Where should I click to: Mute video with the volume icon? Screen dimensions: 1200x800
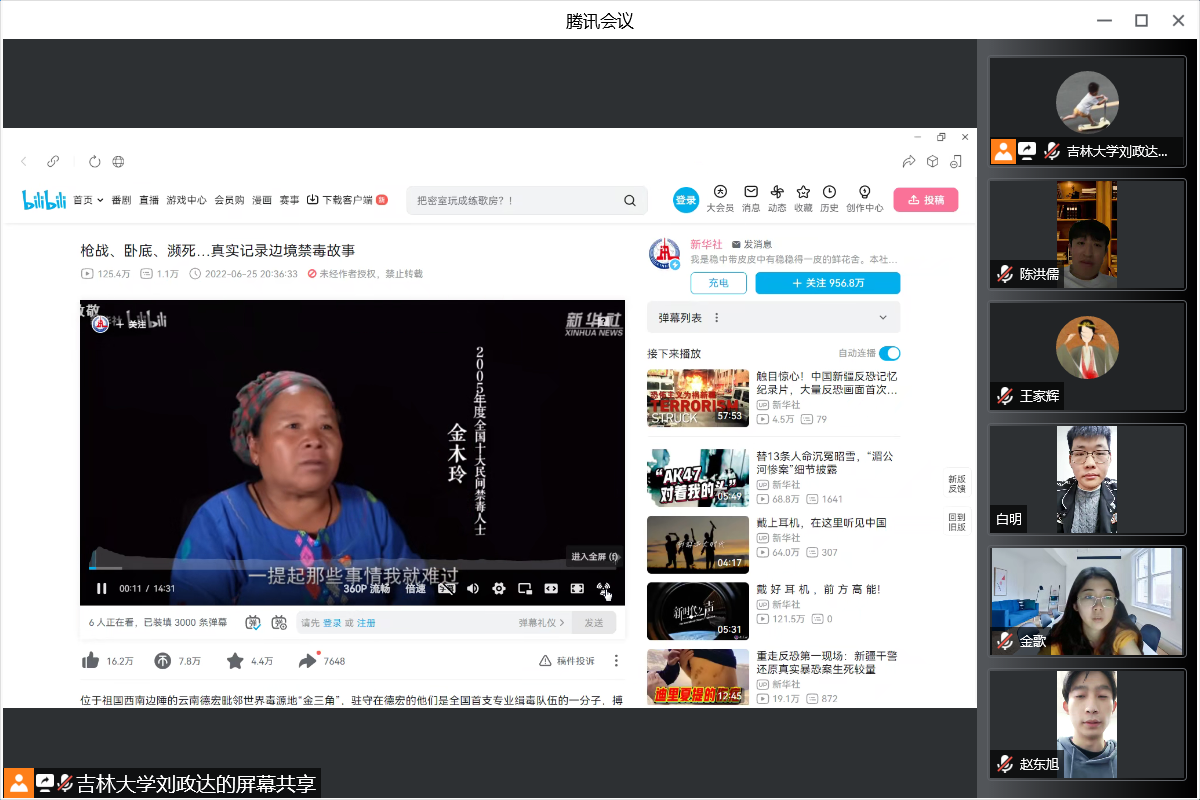pyautogui.click(x=473, y=589)
